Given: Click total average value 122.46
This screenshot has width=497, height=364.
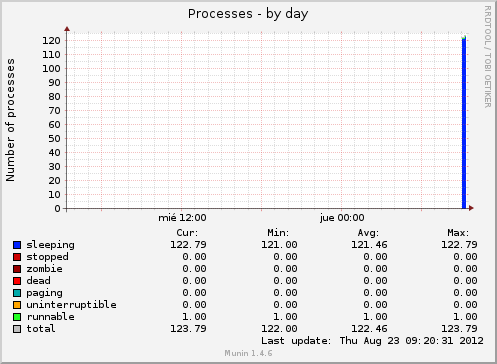Looking at the screenshot, I should [x=369, y=329].
